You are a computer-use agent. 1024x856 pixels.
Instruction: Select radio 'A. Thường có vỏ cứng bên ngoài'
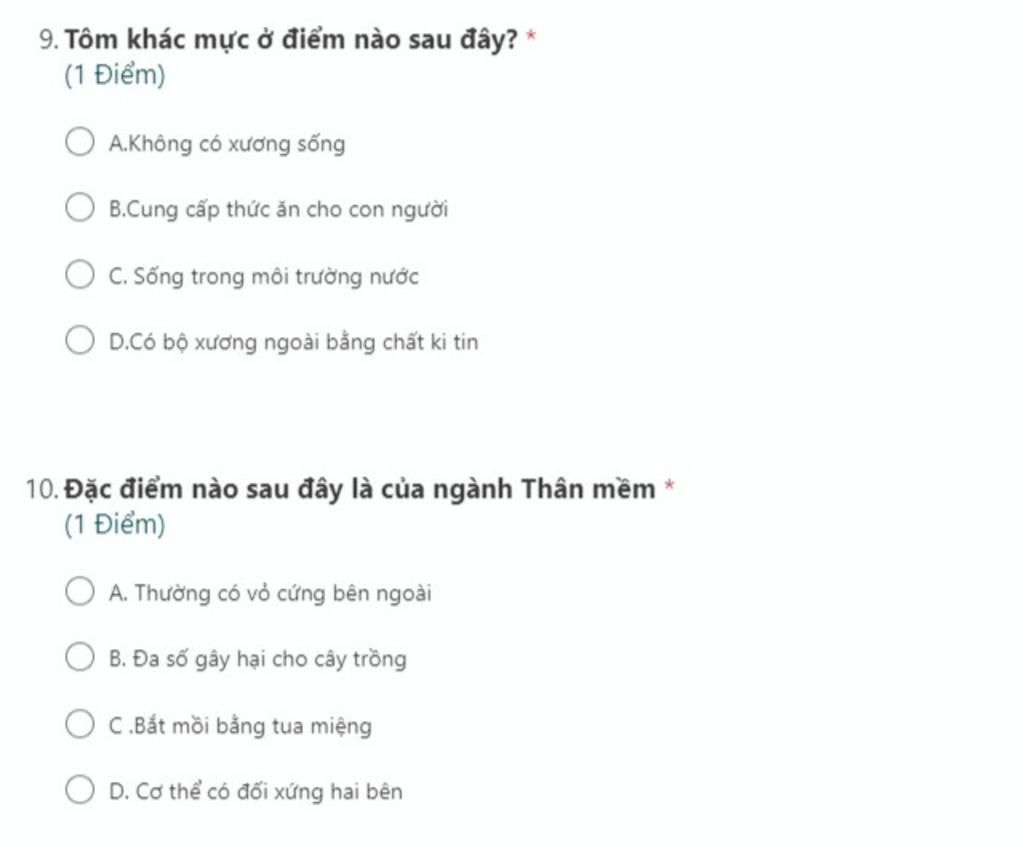[80, 592]
